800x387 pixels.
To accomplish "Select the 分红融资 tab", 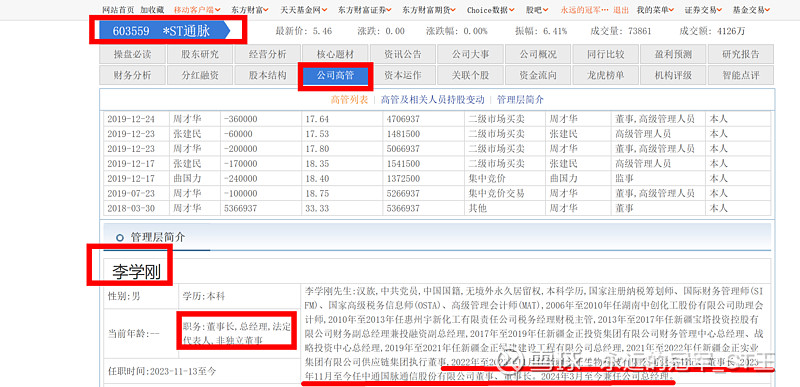I will 199,75.
